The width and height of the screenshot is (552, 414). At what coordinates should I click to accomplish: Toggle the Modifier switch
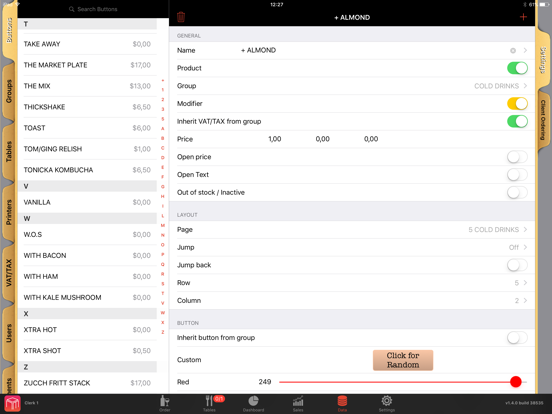click(x=517, y=104)
